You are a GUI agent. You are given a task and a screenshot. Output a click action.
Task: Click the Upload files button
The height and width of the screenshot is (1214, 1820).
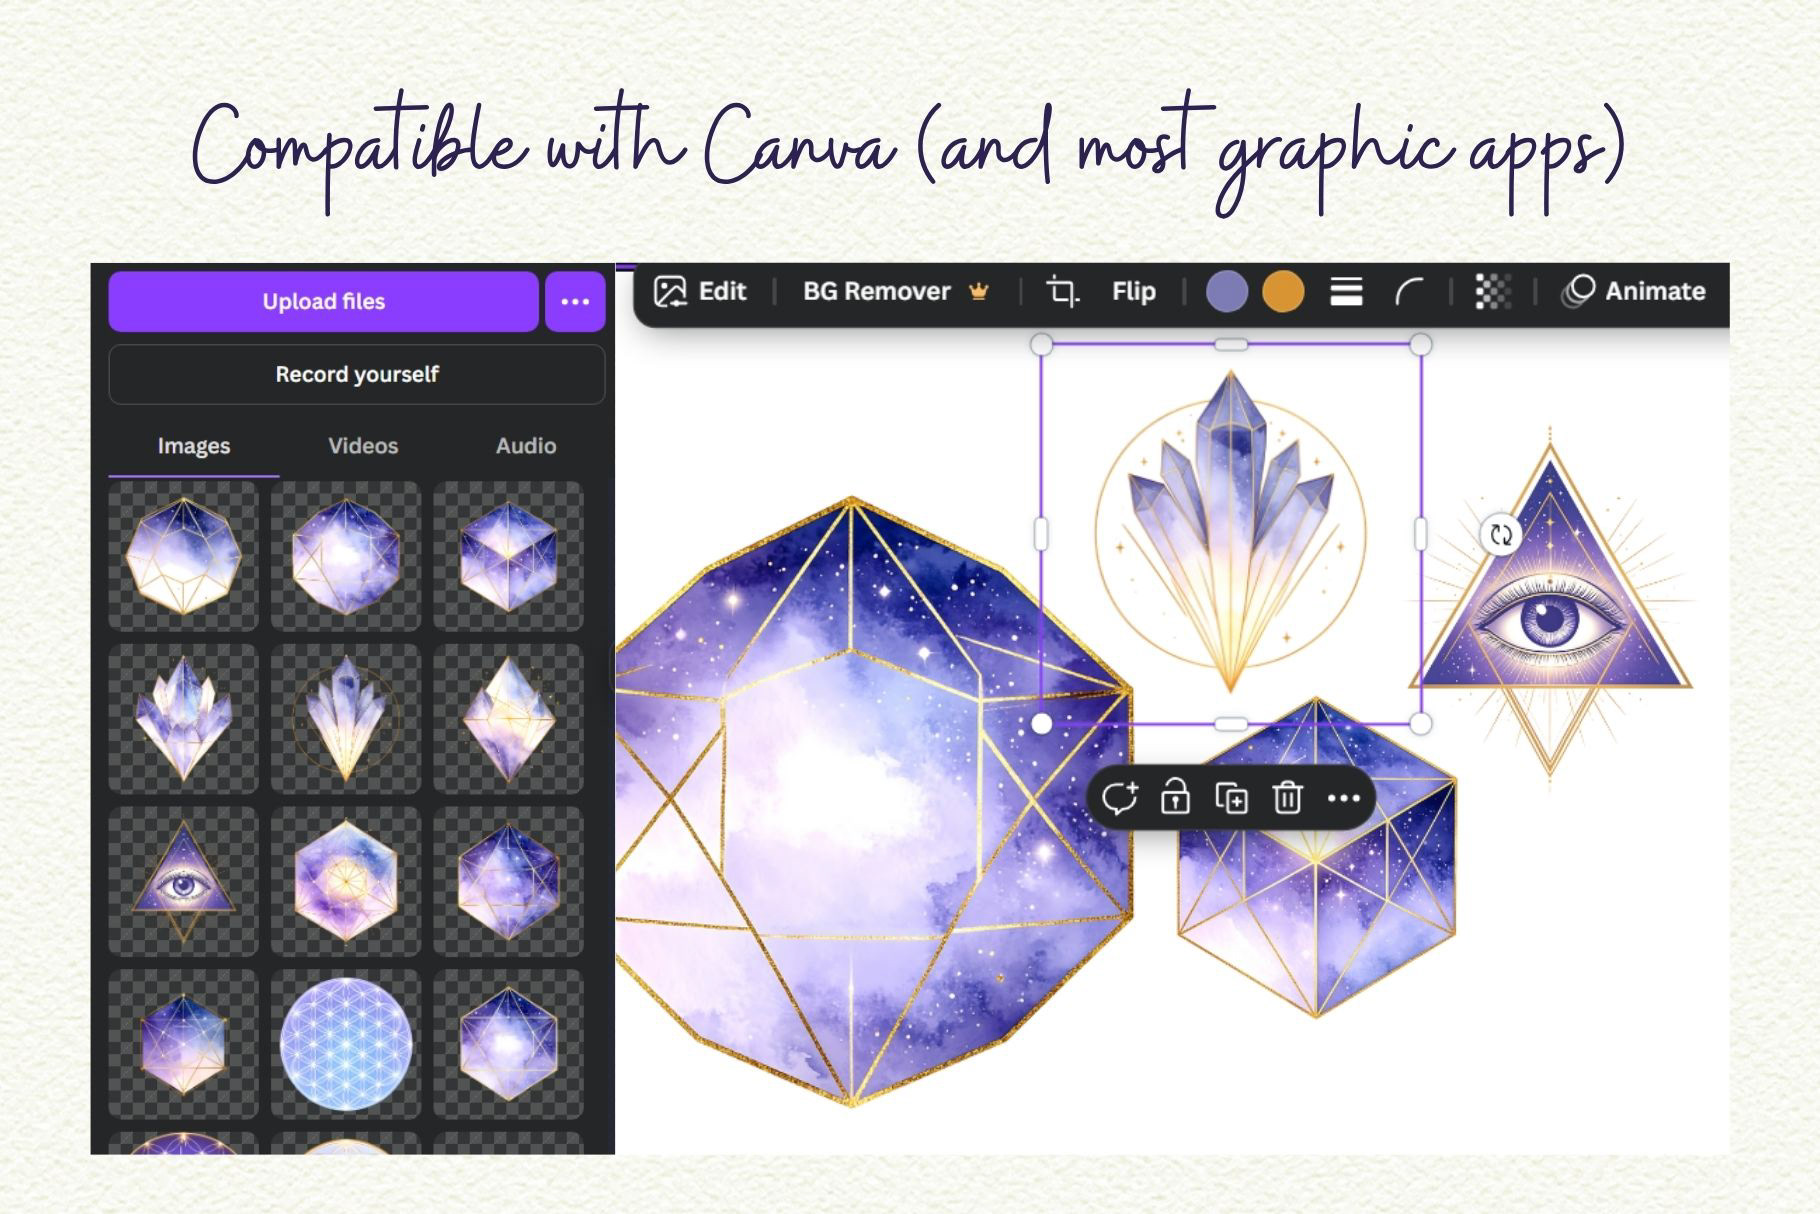(x=323, y=301)
